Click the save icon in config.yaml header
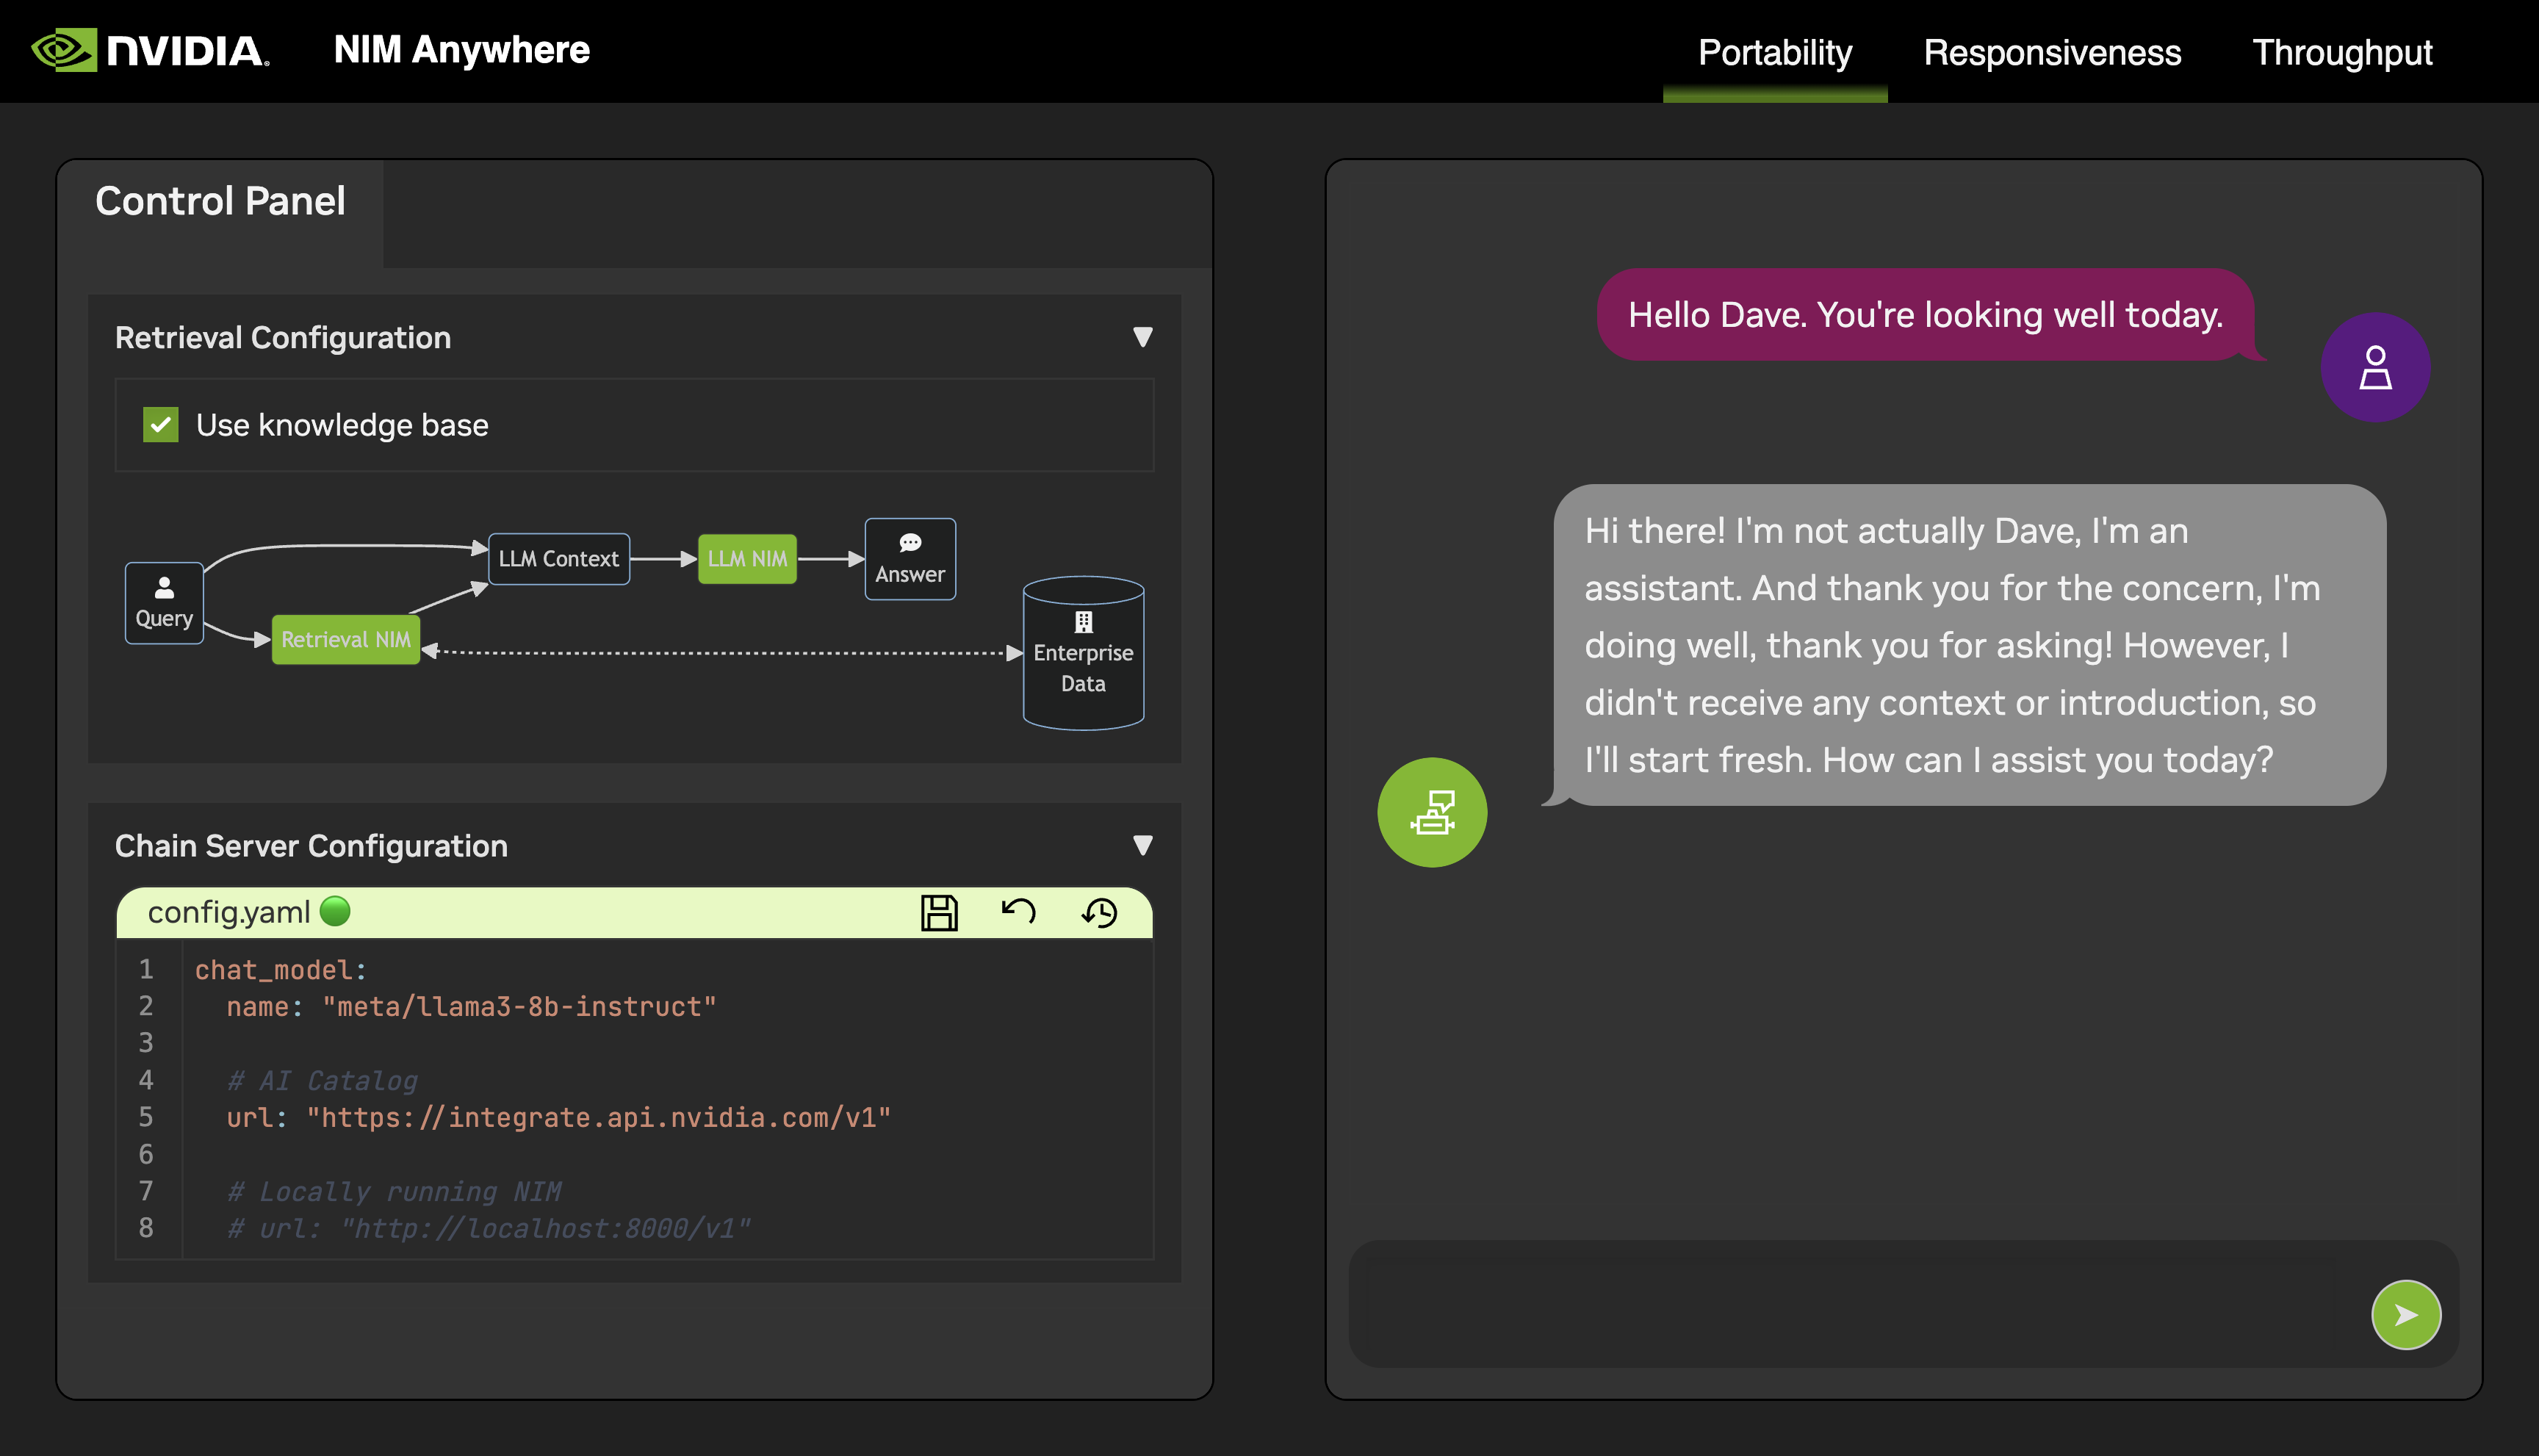 938,912
